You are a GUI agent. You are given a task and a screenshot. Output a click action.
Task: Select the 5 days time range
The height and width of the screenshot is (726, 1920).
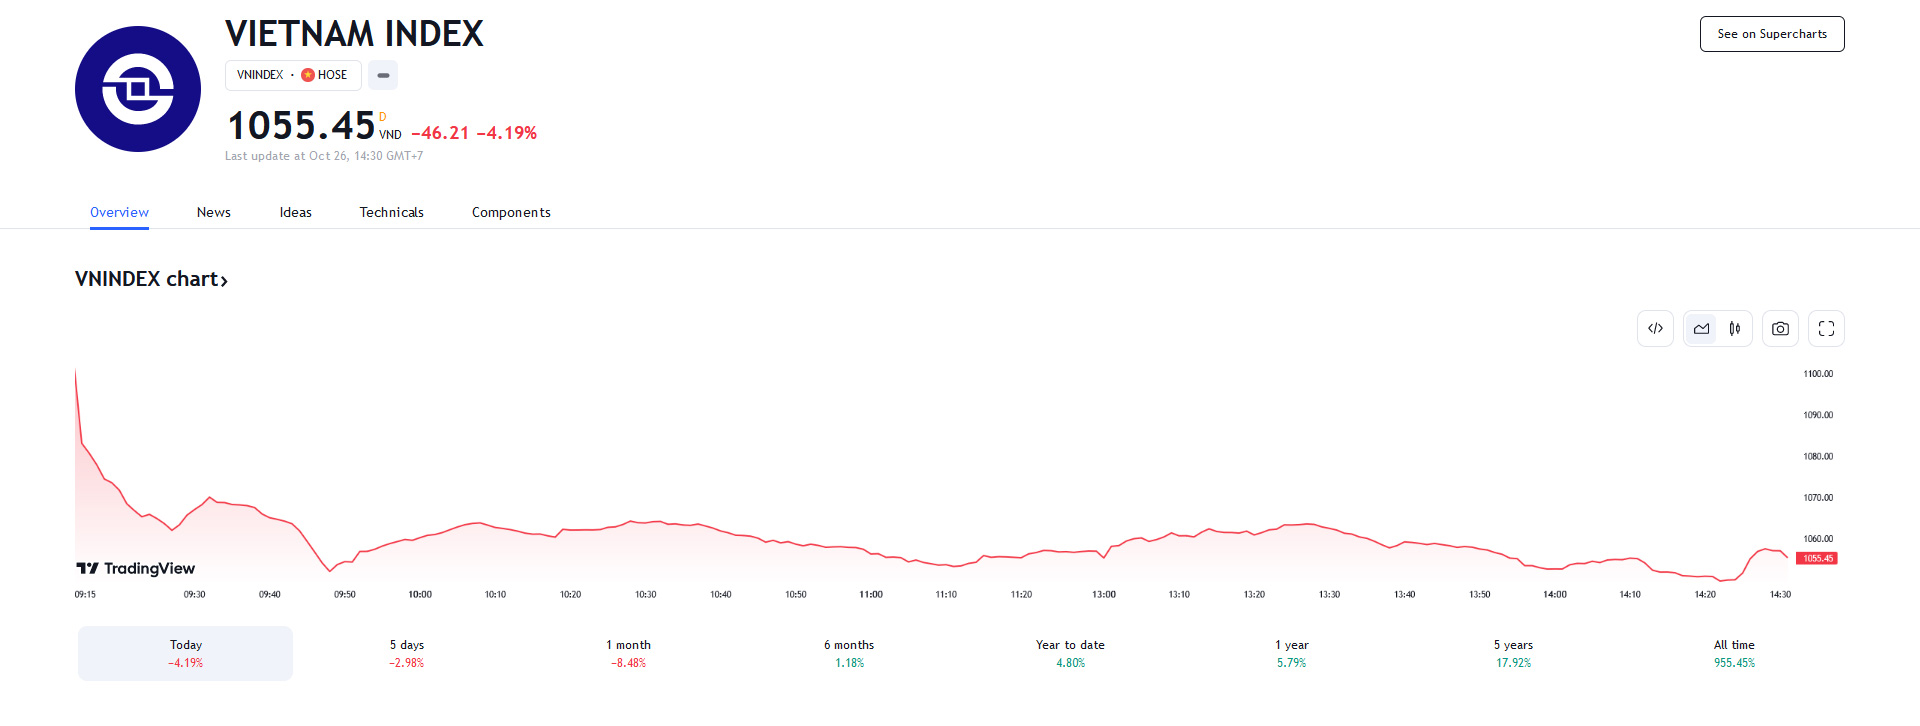(x=407, y=654)
